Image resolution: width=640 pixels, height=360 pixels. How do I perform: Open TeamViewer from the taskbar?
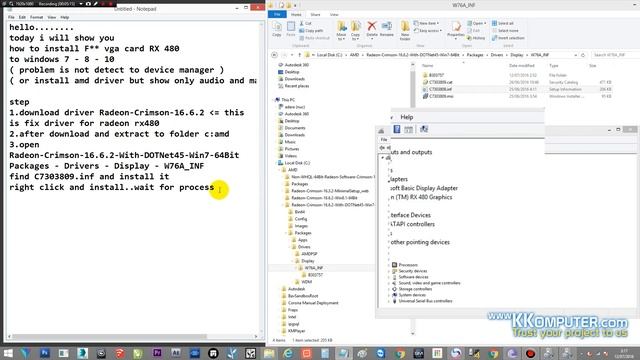(x=380, y=353)
